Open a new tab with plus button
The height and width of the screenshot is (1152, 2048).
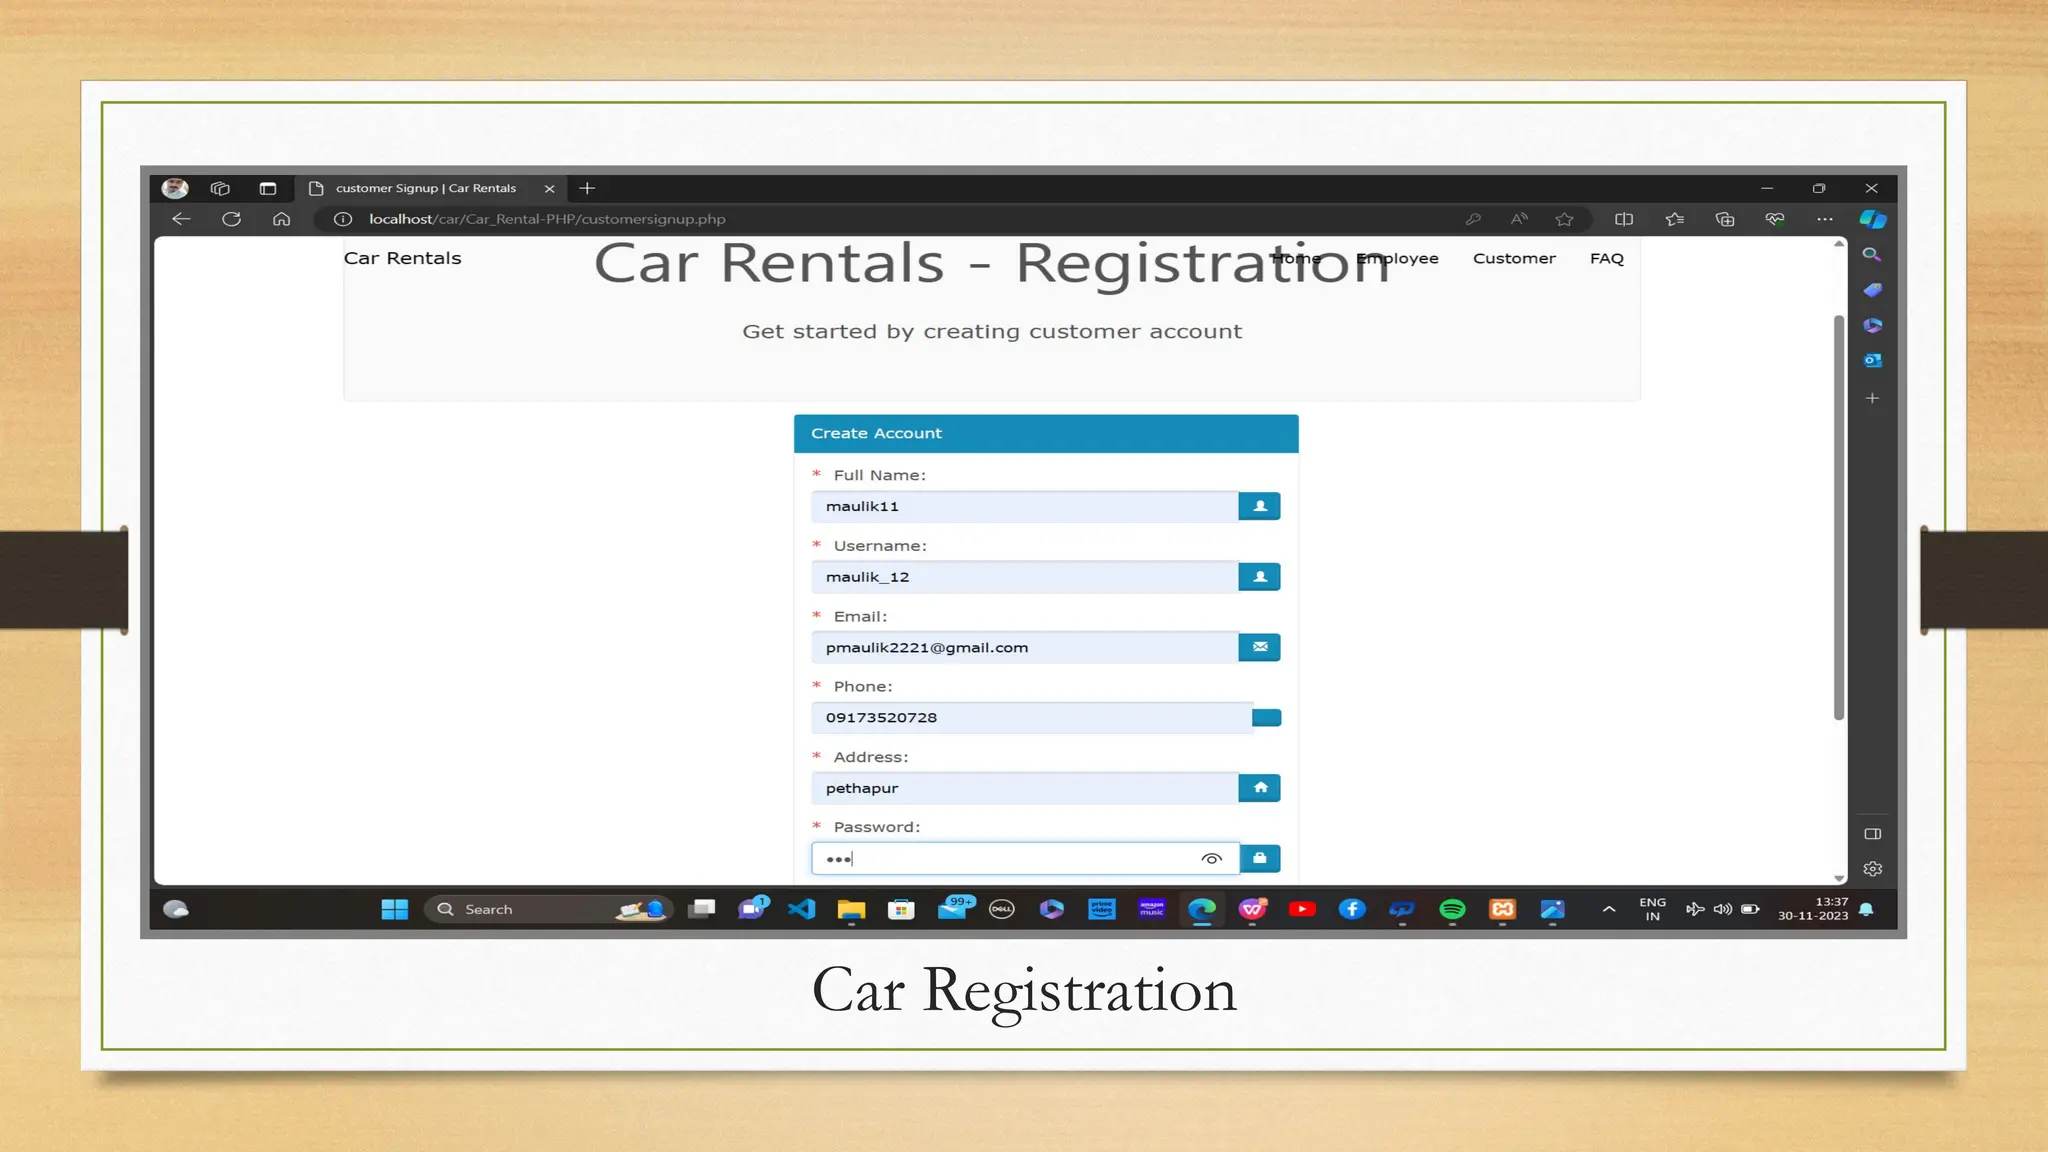pyautogui.click(x=587, y=188)
